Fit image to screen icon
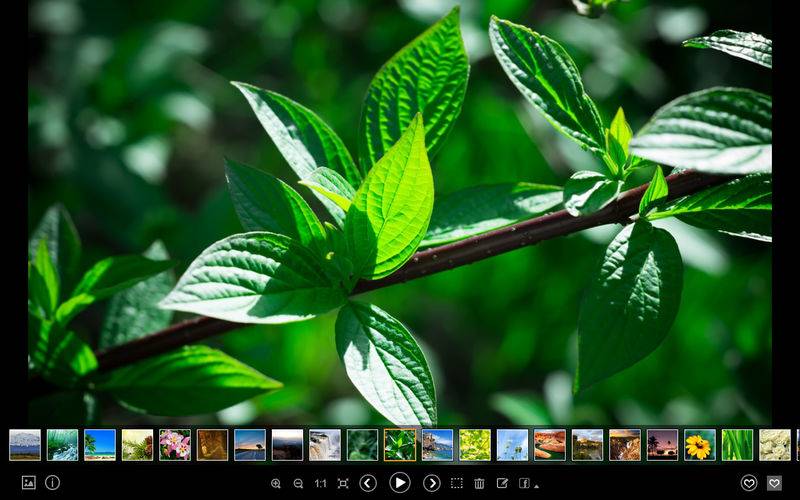The height and width of the screenshot is (500, 800). click(343, 483)
